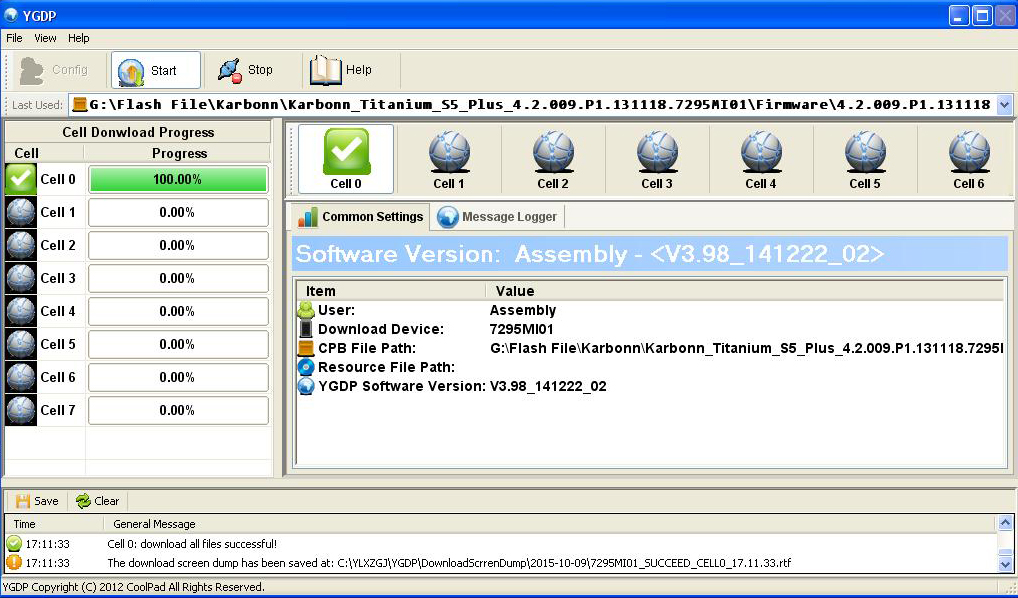The height and width of the screenshot is (598, 1018).
Task: Open the Last Used firmware path dropdown
Action: pyautogui.click(x=1003, y=104)
